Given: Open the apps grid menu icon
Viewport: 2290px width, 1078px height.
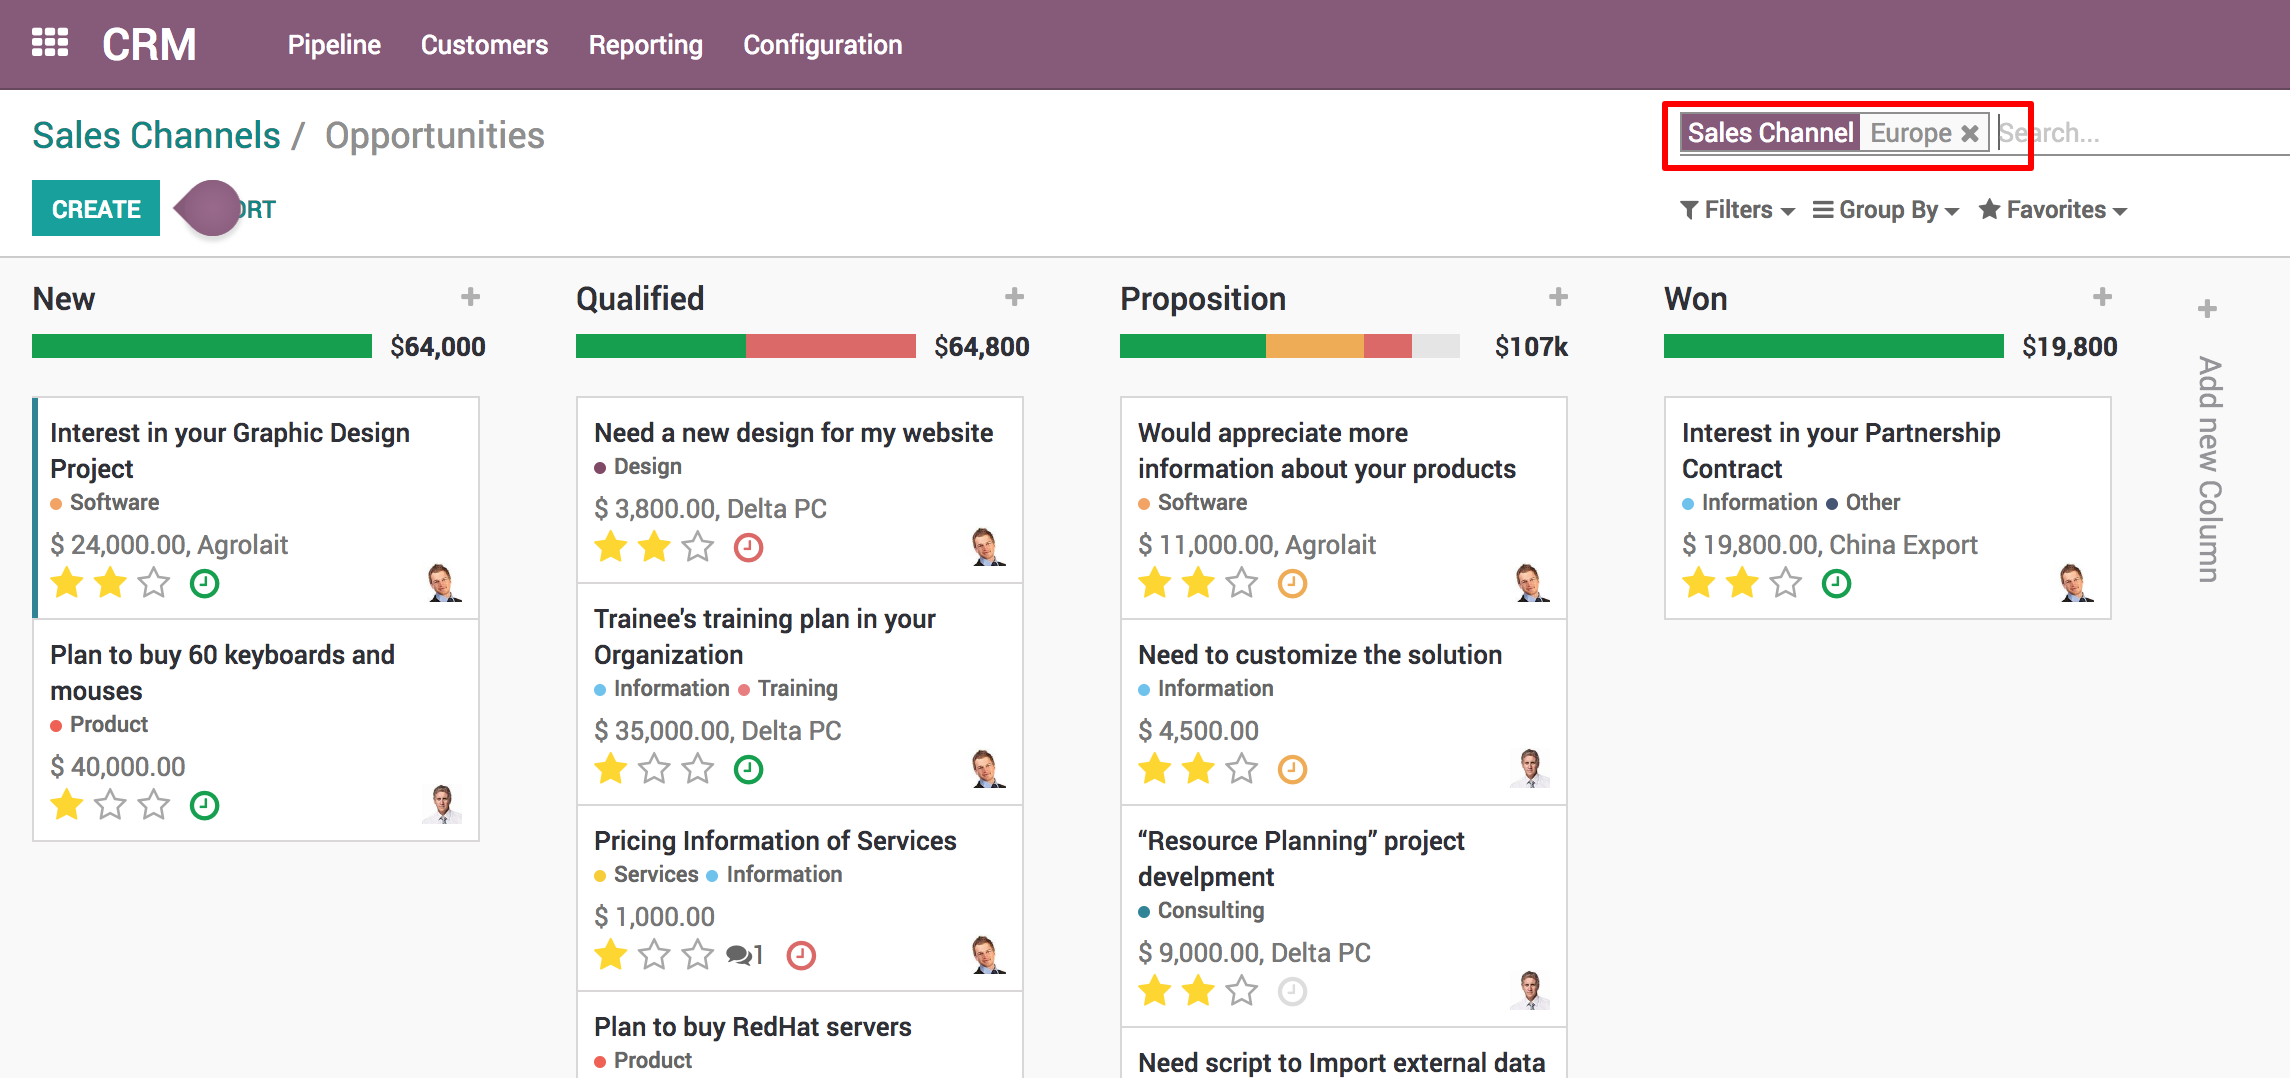Looking at the screenshot, I should (50, 43).
